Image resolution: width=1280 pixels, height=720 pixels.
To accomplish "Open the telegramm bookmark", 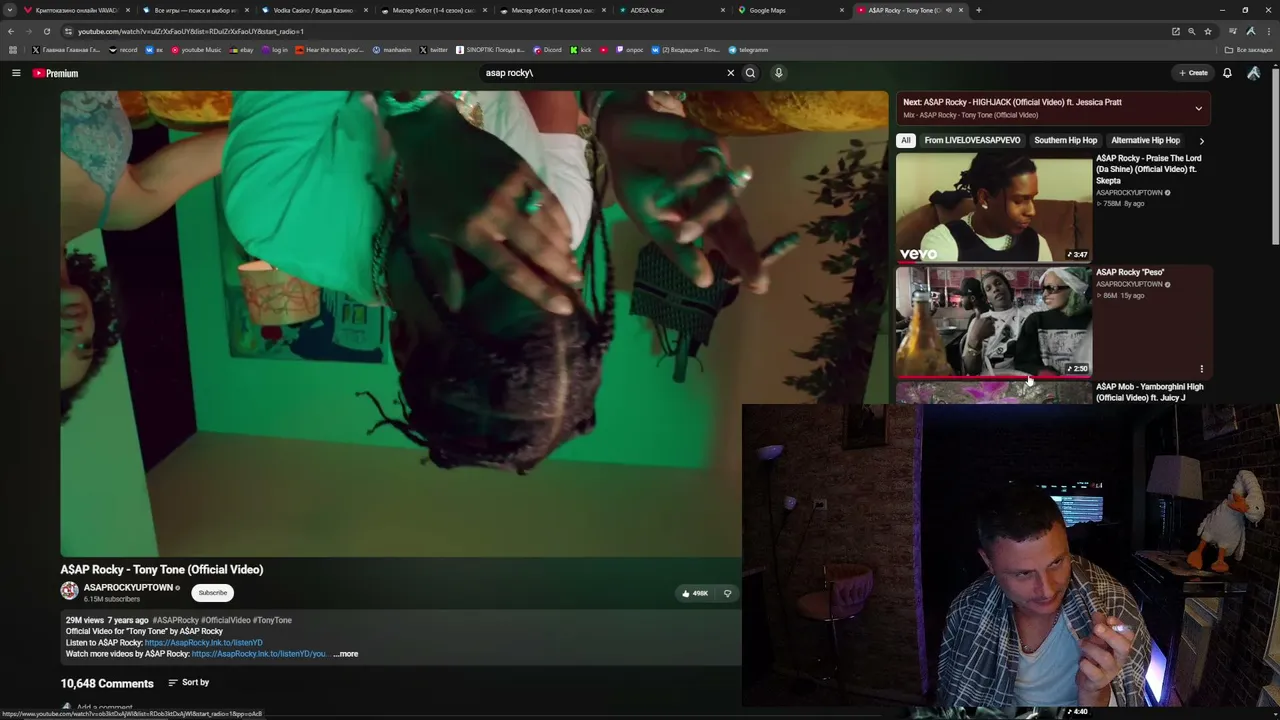I will click(x=748, y=50).
